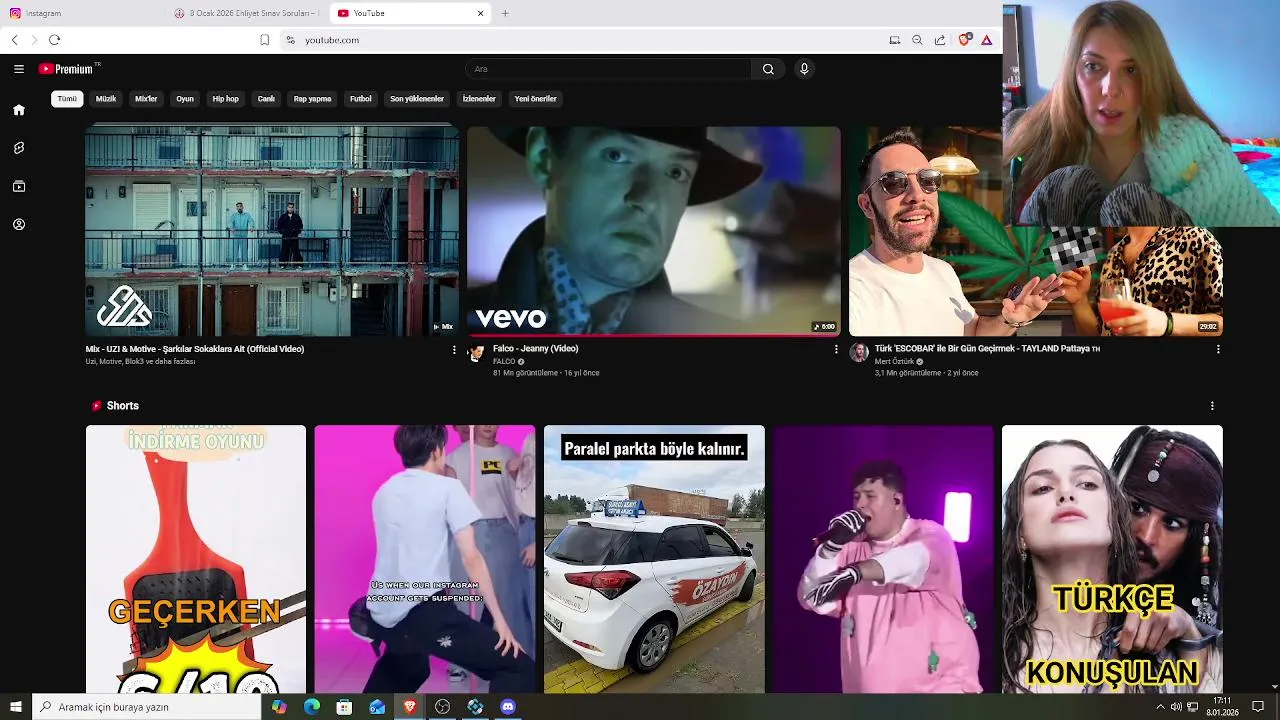This screenshot has height=720, width=1280.
Task: Open Mert Öztürk channel name link
Action: click(894, 361)
